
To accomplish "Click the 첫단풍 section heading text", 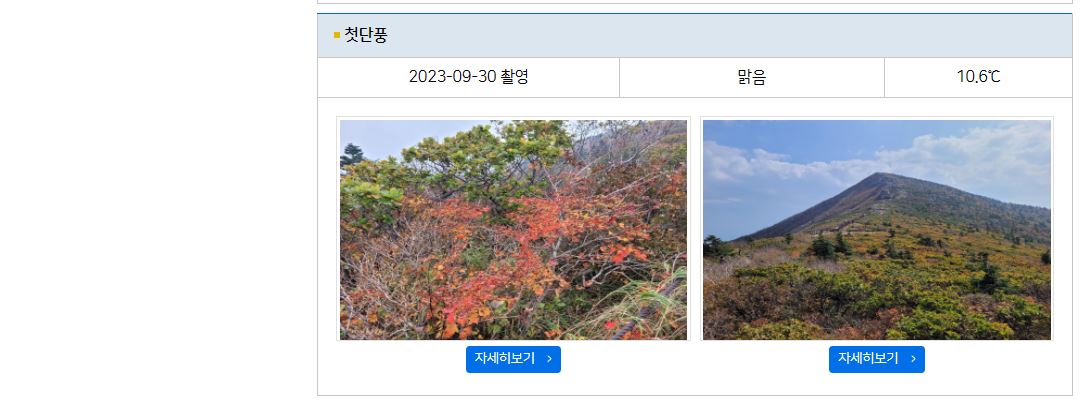I will tap(366, 35).
